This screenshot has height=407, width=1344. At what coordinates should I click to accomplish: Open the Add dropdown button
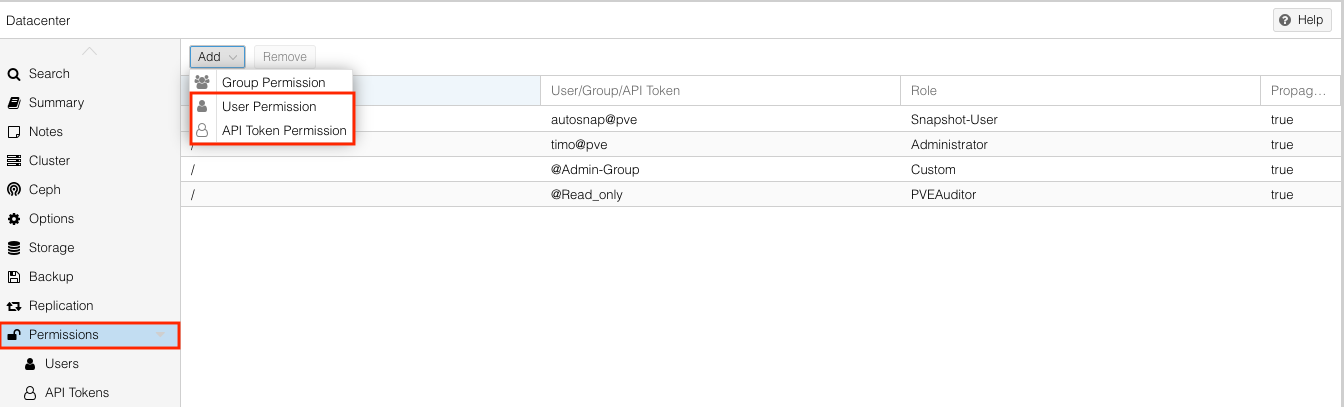click(x=217, y=57)
